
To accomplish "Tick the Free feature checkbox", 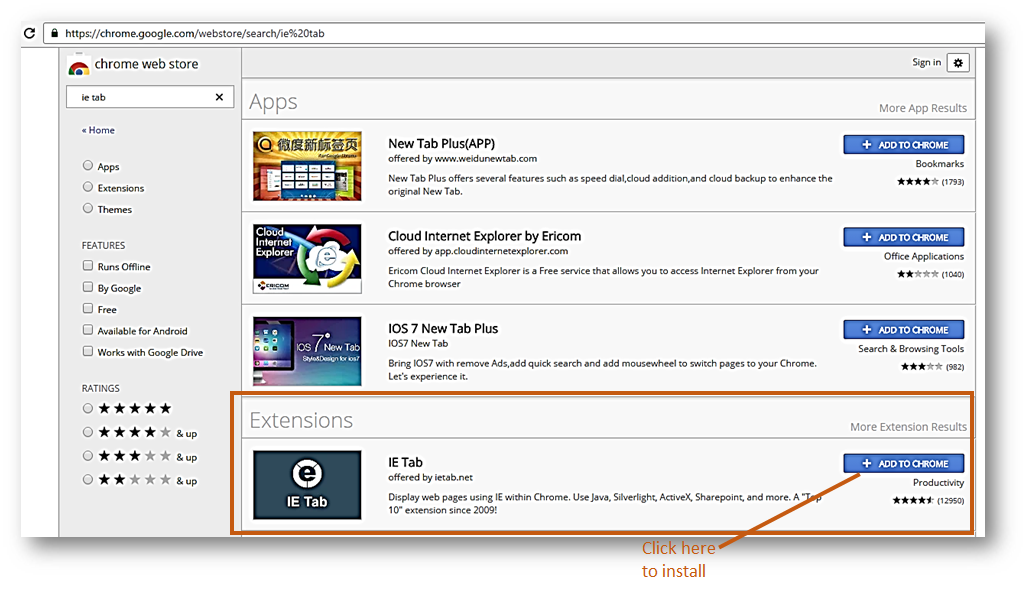I will [88, 308].
